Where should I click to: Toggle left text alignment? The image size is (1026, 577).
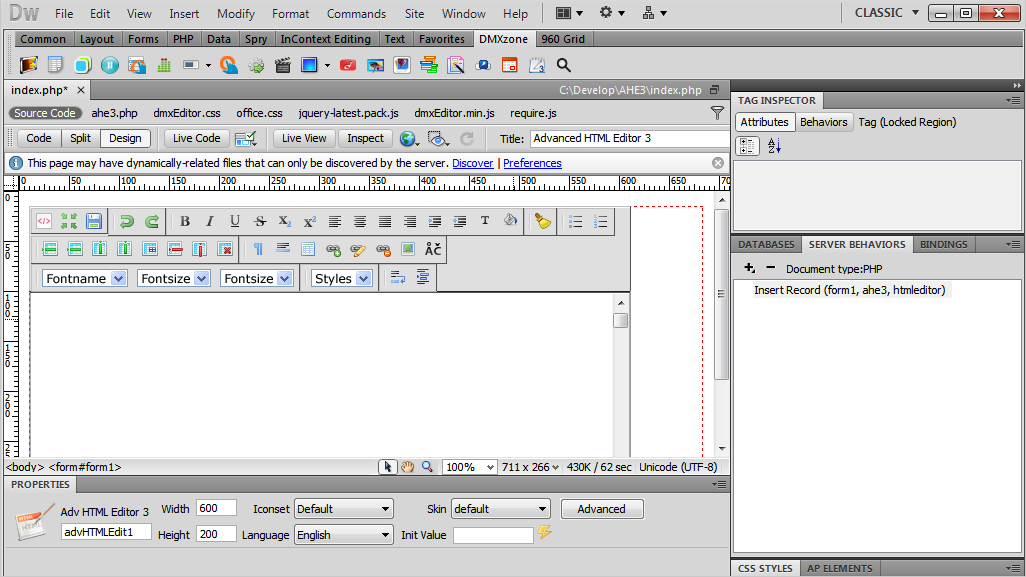tap(335, 222)
